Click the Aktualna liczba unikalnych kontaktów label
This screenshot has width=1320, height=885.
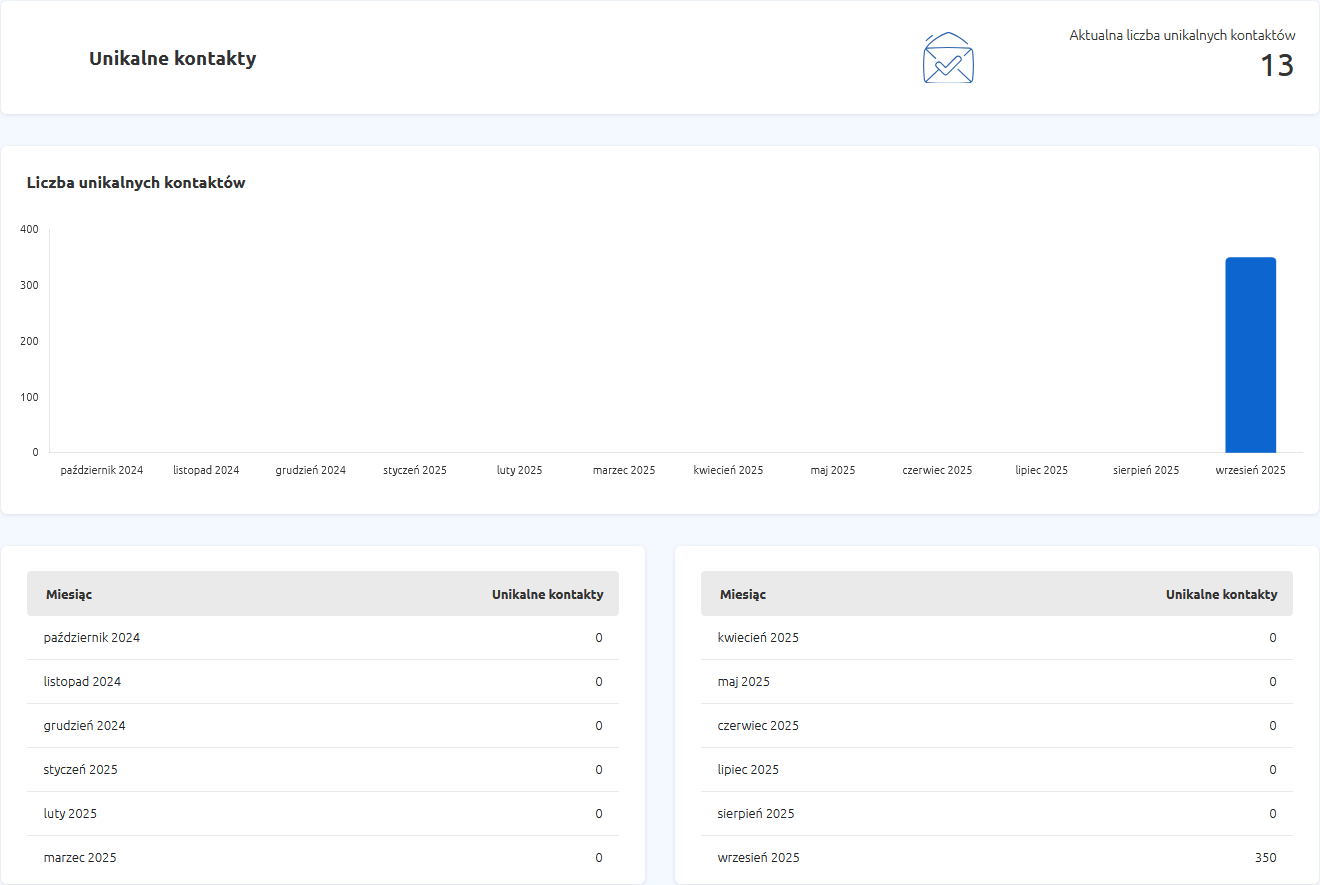click(1182, 35)
